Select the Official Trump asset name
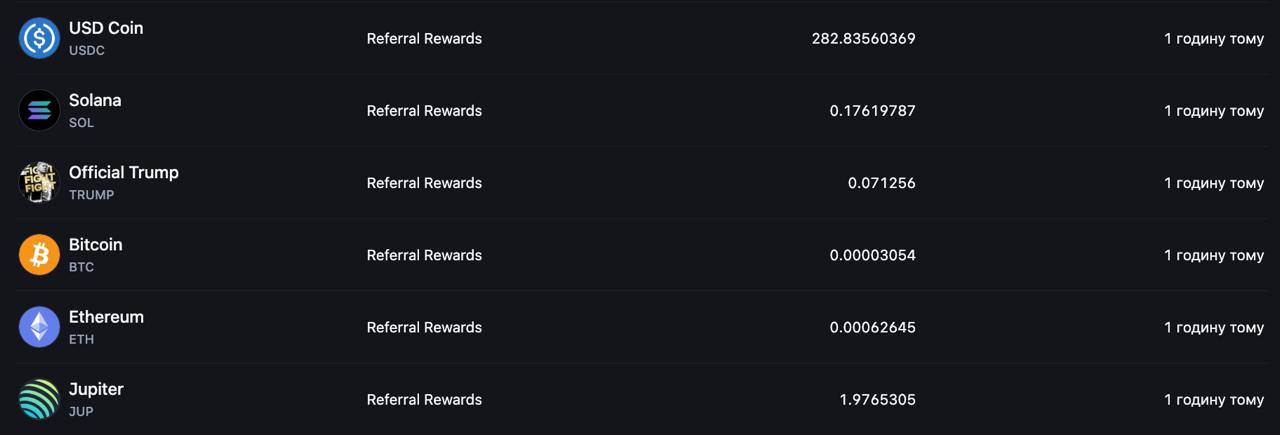This screenshot has width=1280, height=435. point(124,172)
